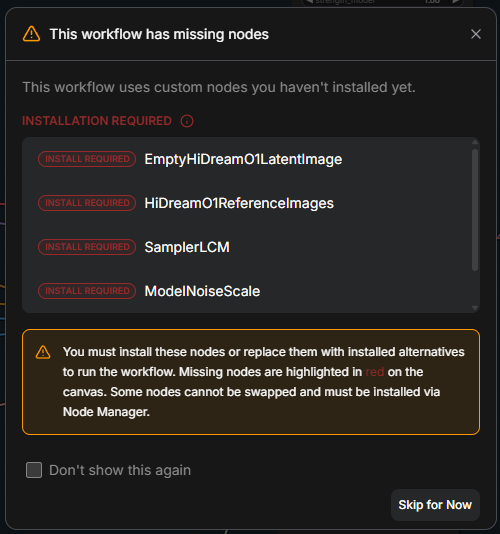Click Install Required badge for HiDreamO1ReferenceImages
Image resolution: width=500 pixels, height=534 pixels.
click(87, 203)
